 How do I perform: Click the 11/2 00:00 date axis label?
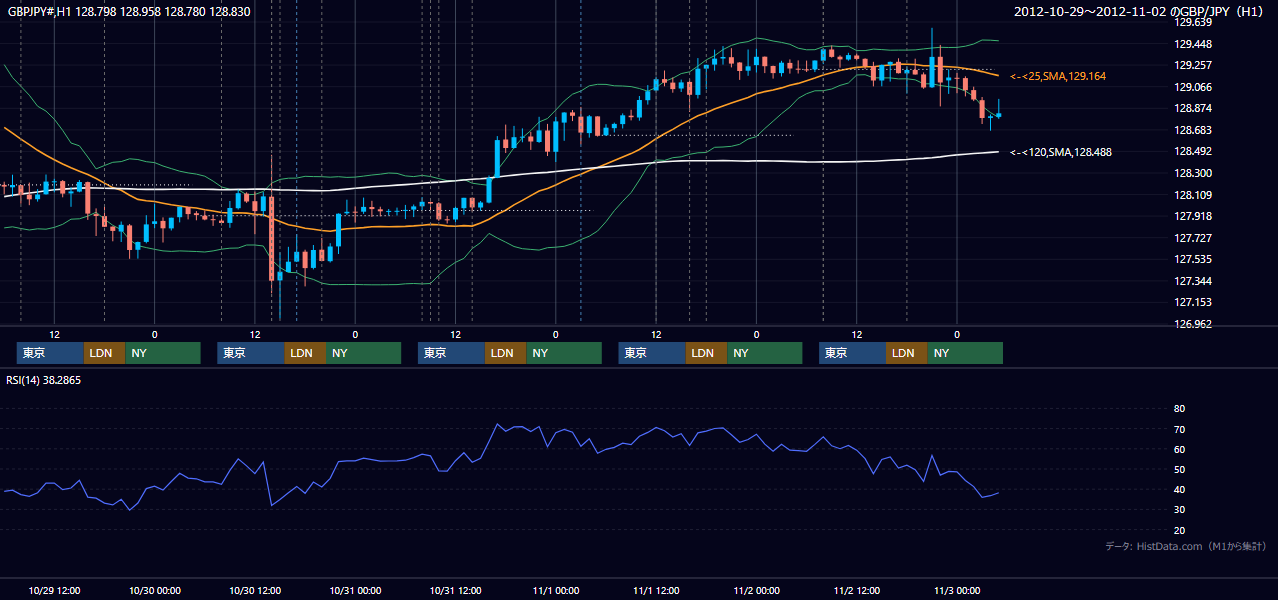[x=756, y=590]
